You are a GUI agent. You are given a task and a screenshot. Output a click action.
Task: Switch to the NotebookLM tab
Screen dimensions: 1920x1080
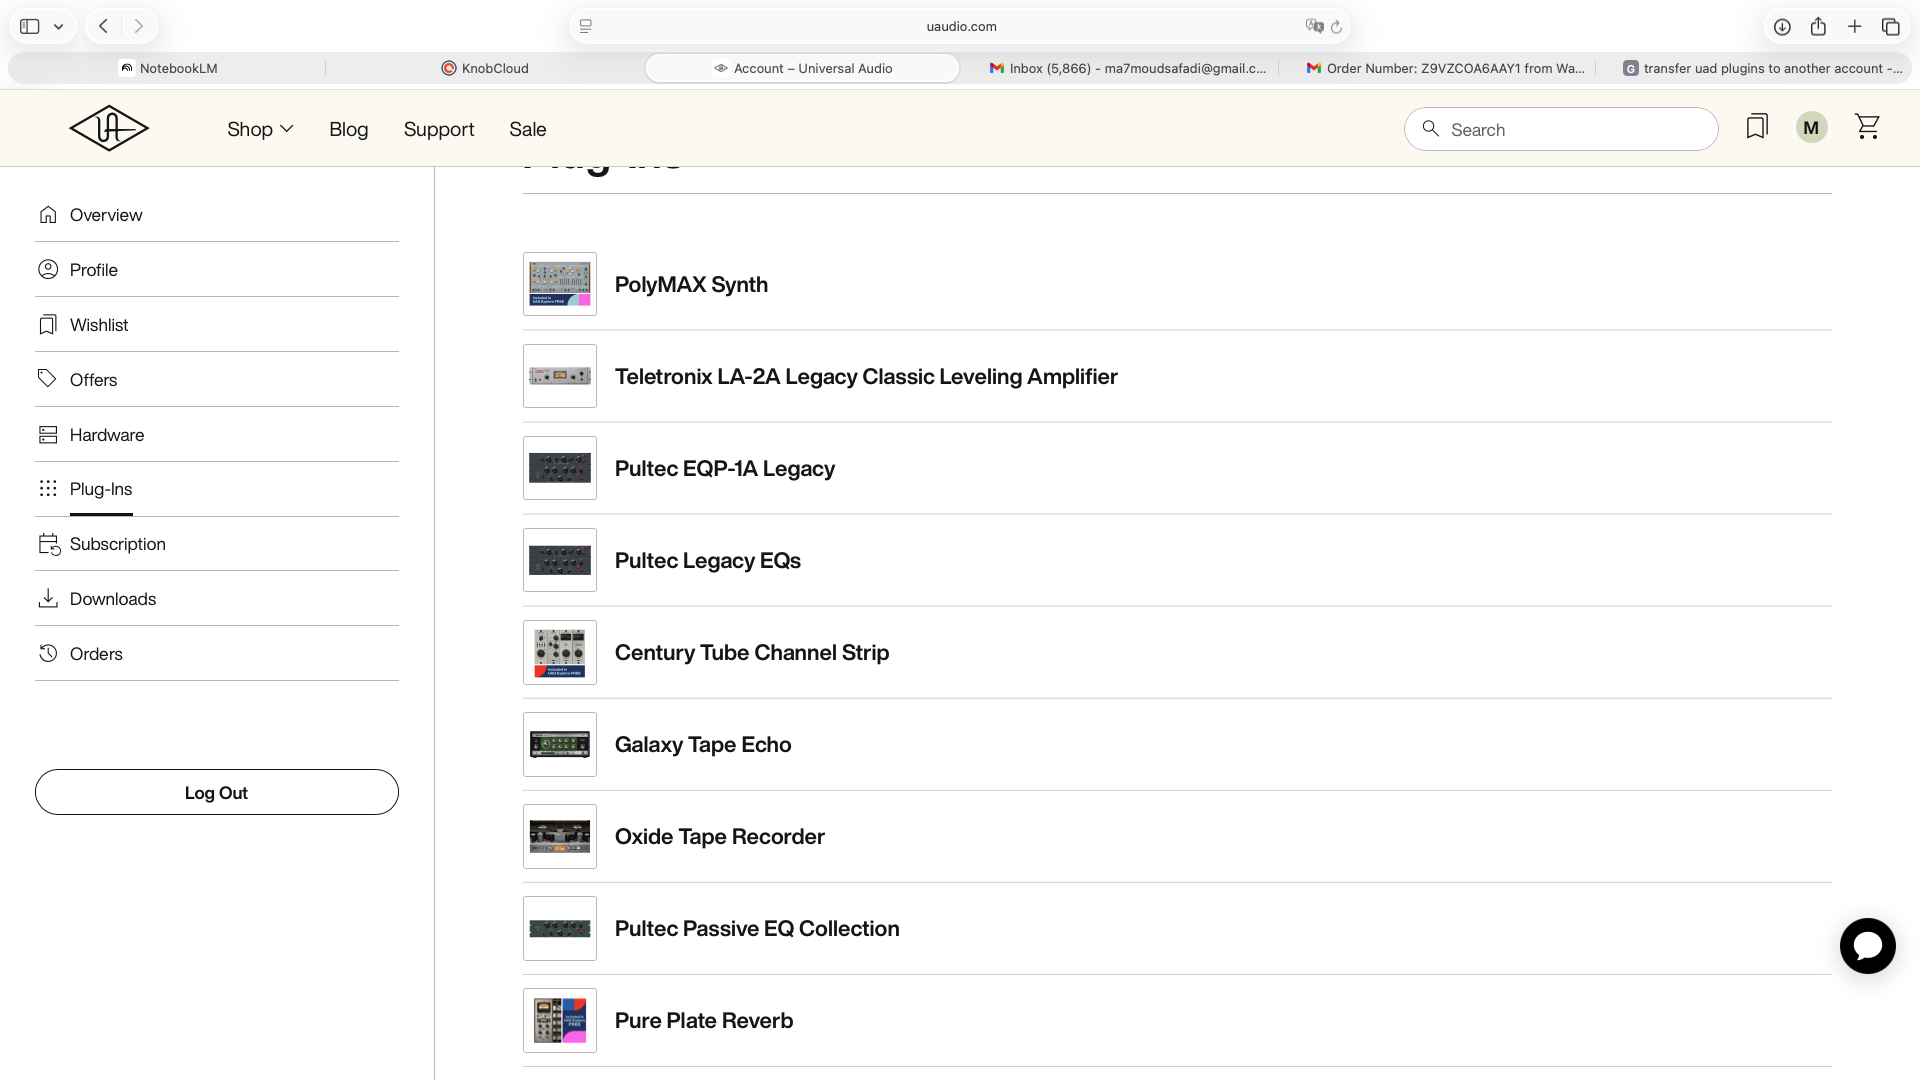coord(167,68)
